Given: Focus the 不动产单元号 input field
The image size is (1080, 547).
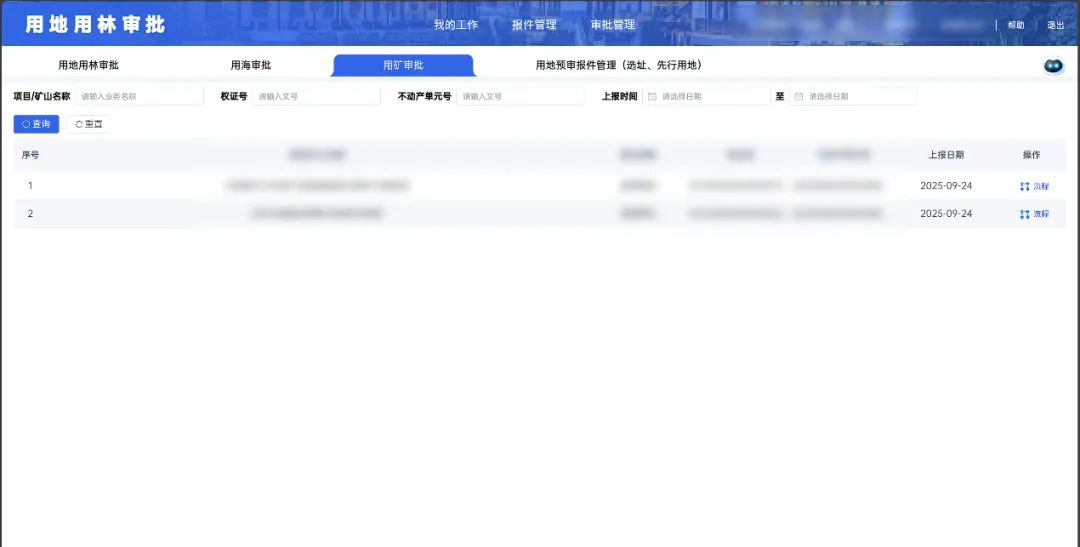Looking at the screenshot, I should [520, 96].
